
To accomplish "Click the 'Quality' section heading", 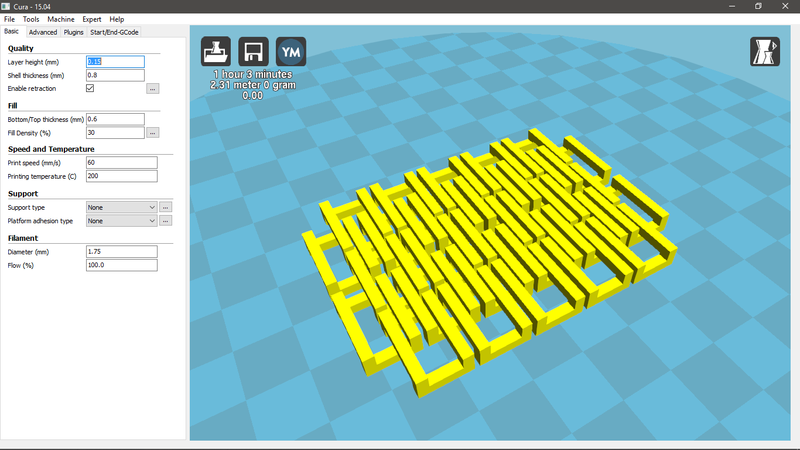I will [x=20, y=48].
